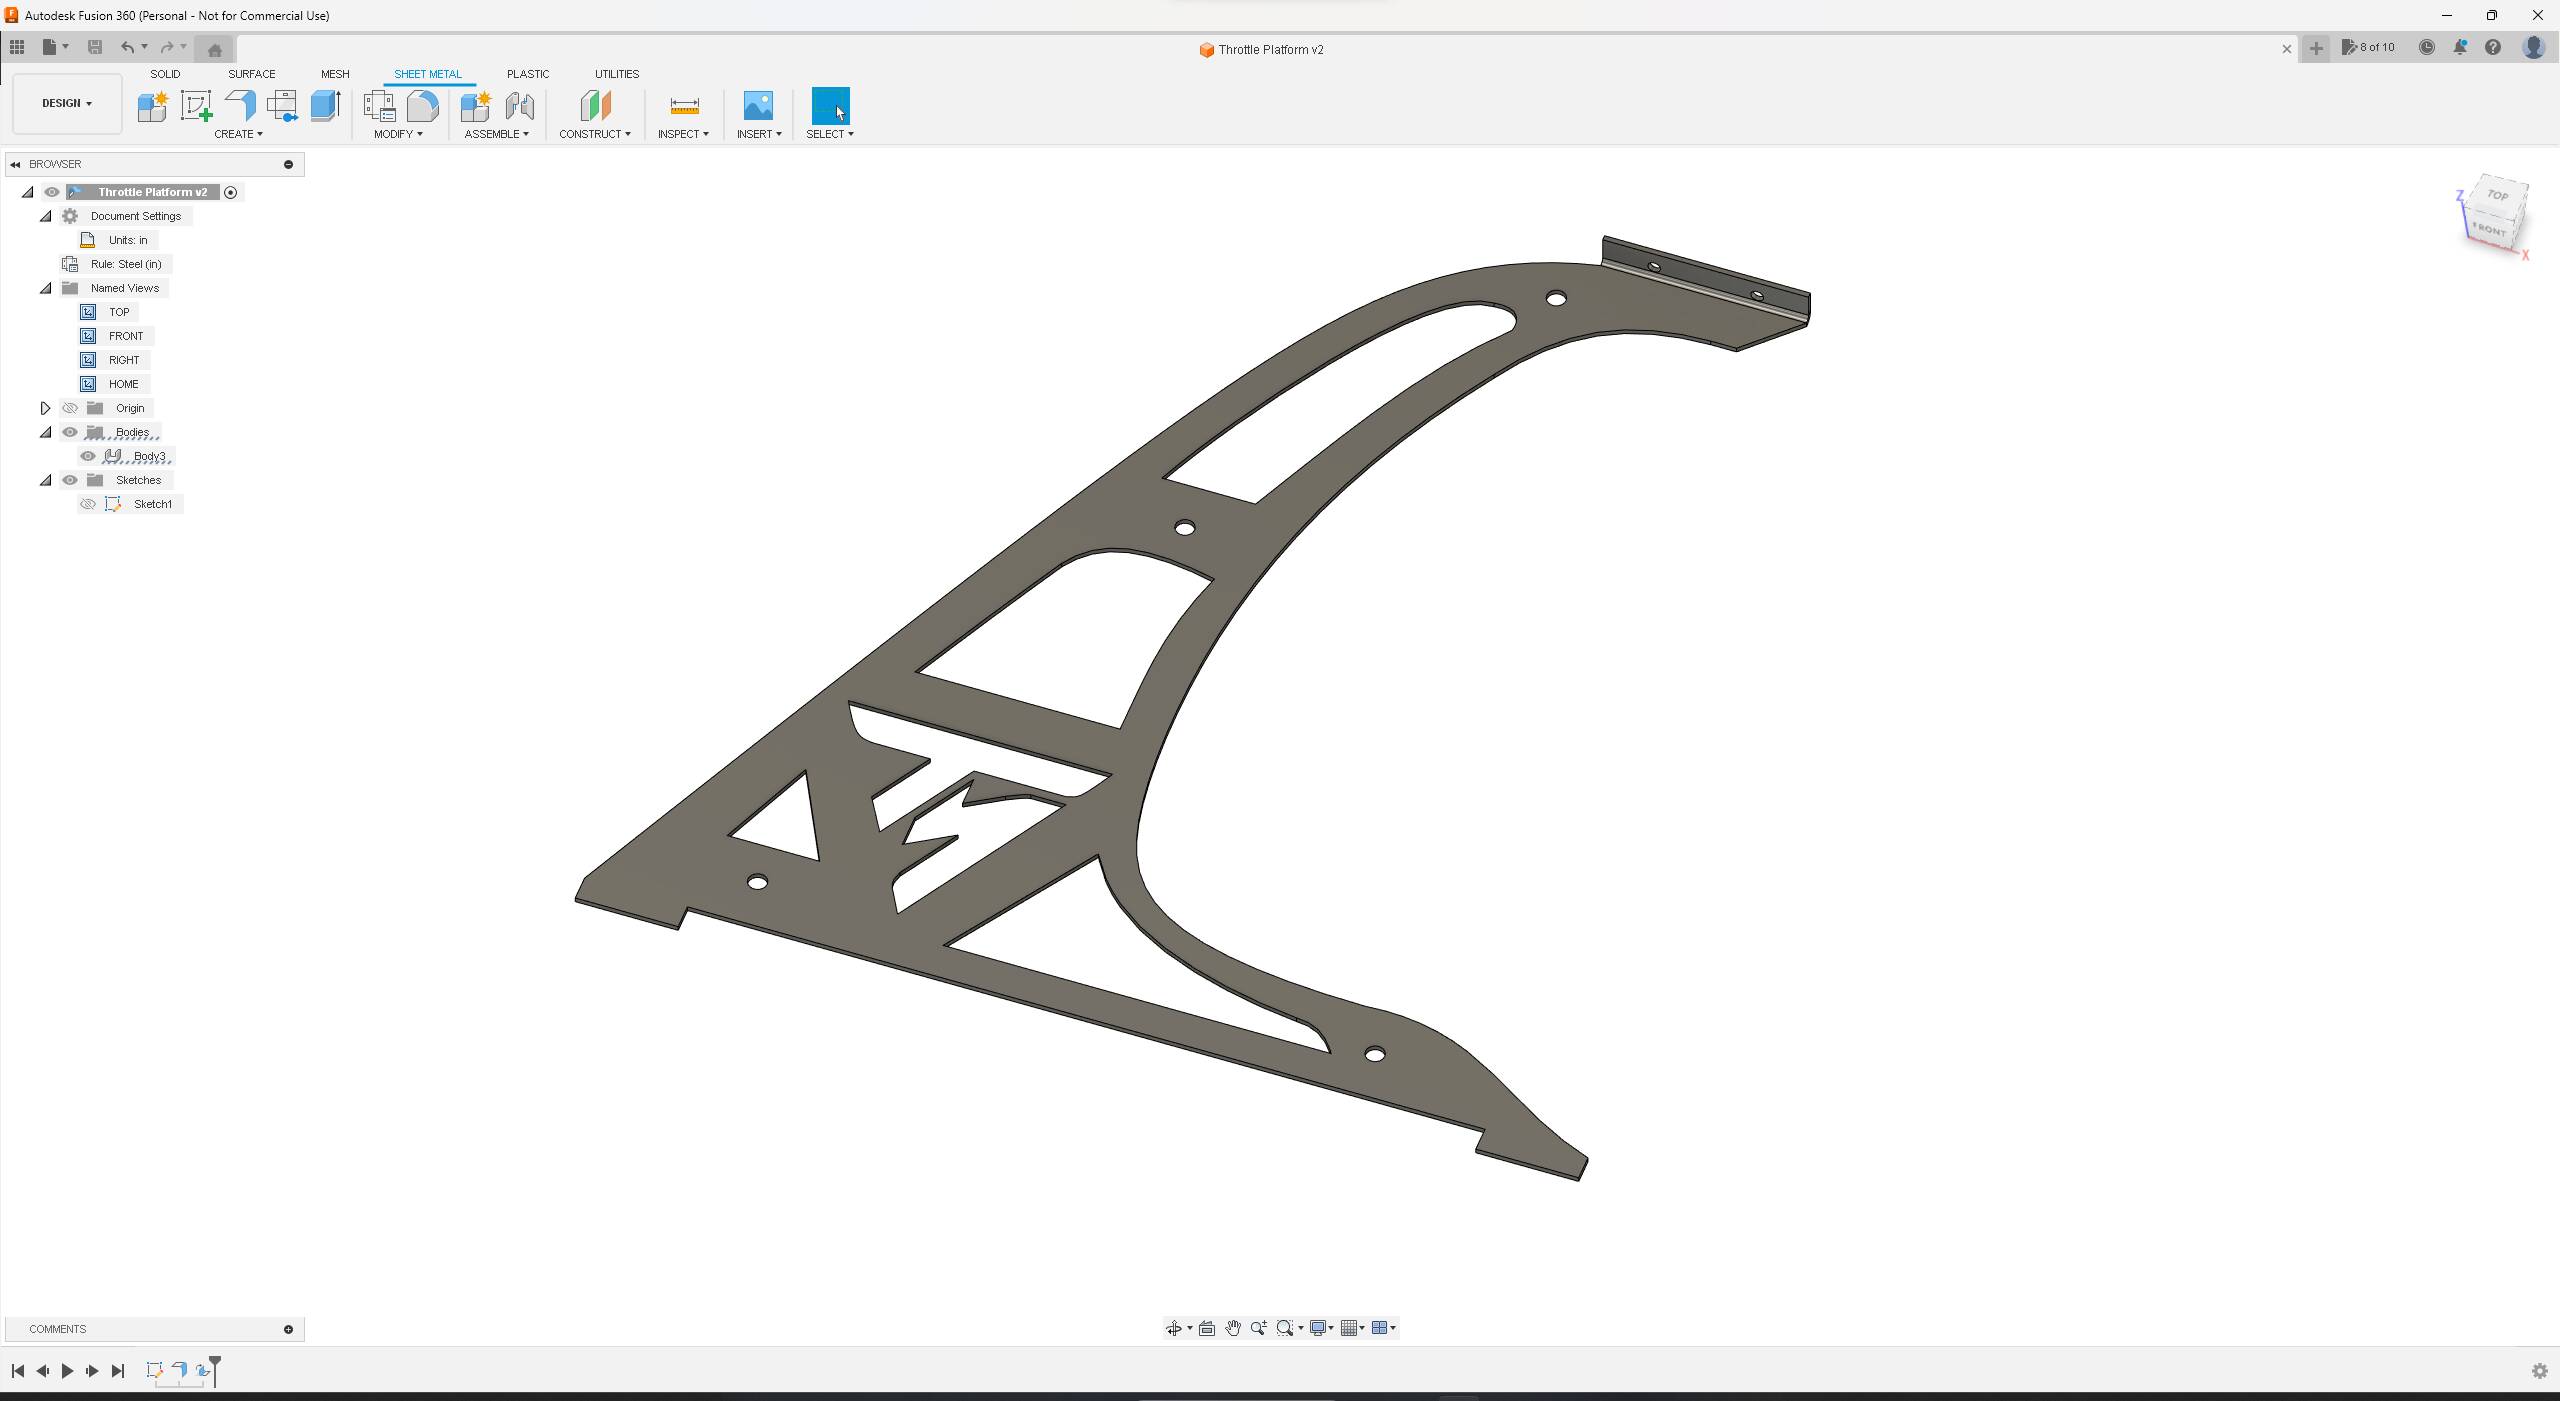The image size is (2560, 1401).
Task: Click the Job Status clock icon
Action: pyautogui.click(x=2426, y=48)
